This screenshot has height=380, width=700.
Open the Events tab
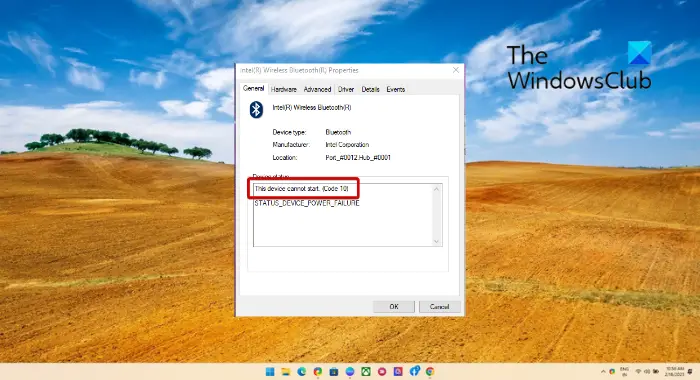(x=396, y=89)
